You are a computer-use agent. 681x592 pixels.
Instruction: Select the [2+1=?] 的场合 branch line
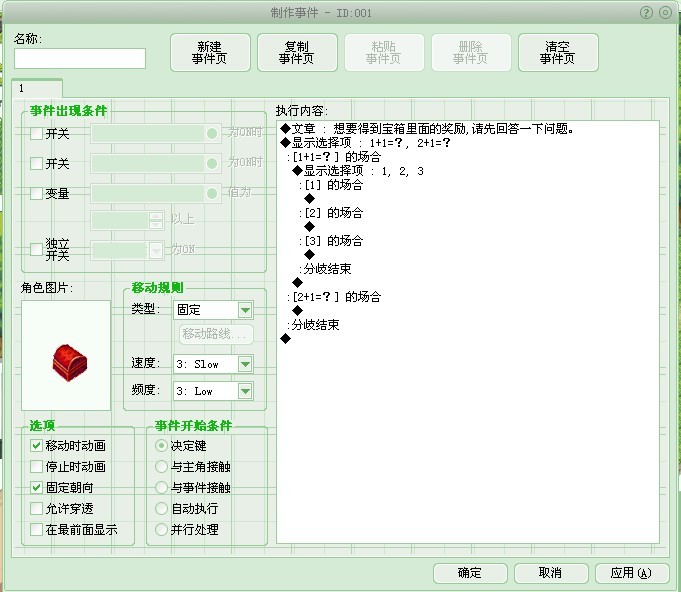click(x=334, y=297)
